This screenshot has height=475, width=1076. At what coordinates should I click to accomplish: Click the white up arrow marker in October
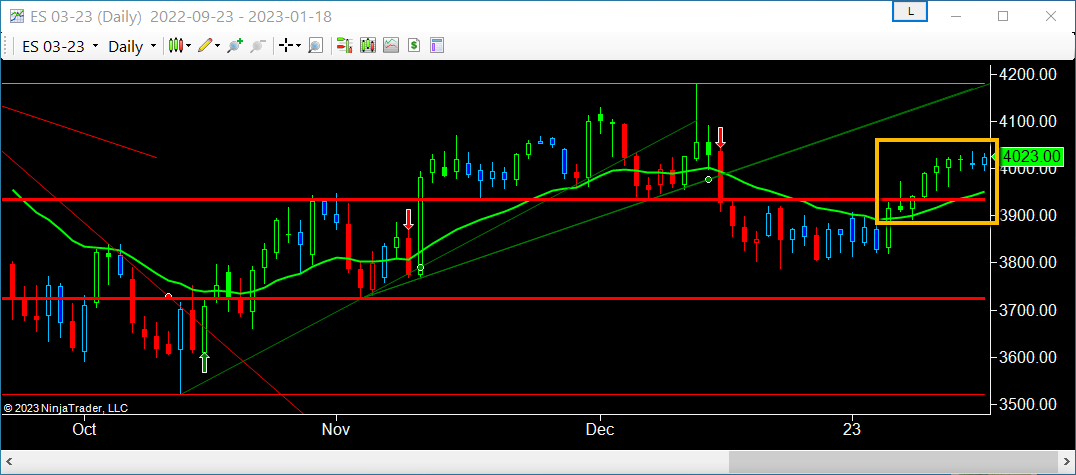pos(204,362)
